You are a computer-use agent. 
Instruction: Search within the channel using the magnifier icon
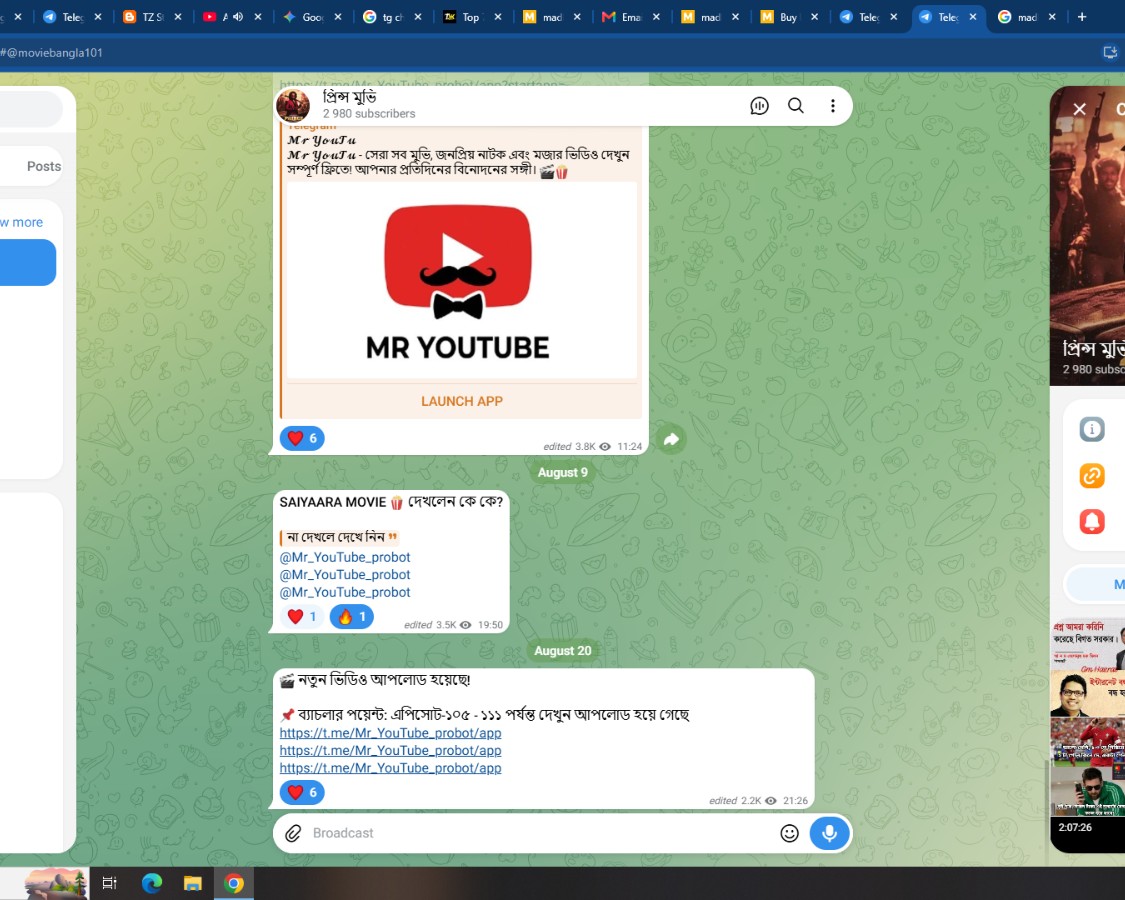[796, 106]
